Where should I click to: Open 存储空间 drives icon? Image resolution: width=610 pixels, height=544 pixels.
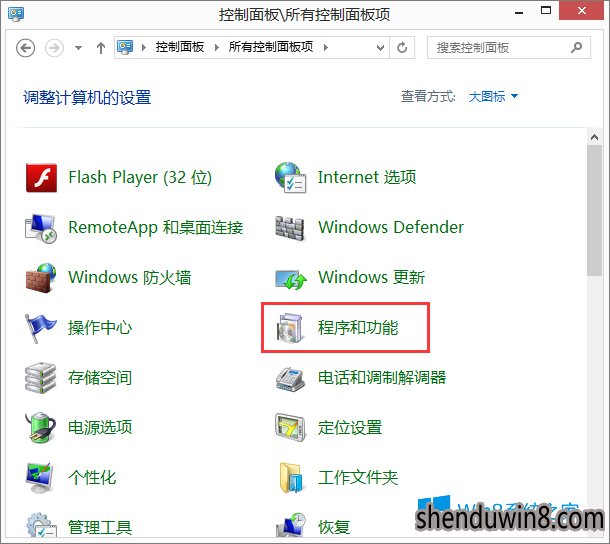point(40,378)
